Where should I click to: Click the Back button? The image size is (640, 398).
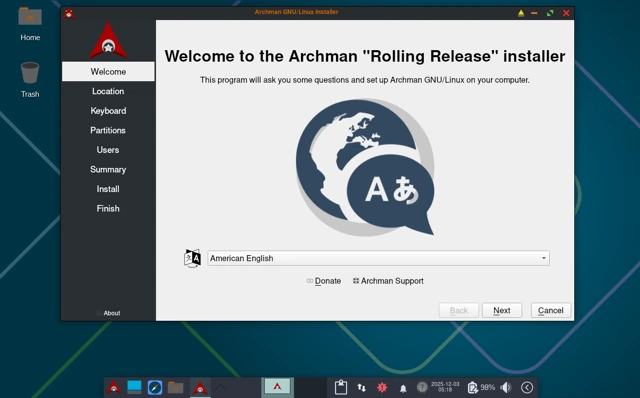459,310
